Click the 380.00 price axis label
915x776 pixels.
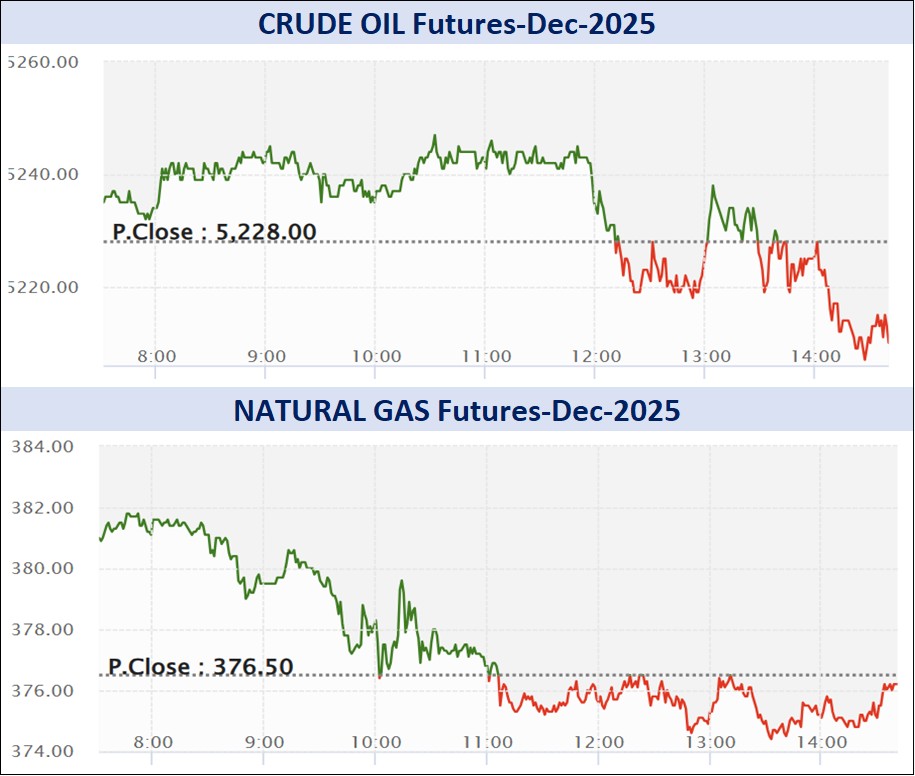[x=41, y=569]
